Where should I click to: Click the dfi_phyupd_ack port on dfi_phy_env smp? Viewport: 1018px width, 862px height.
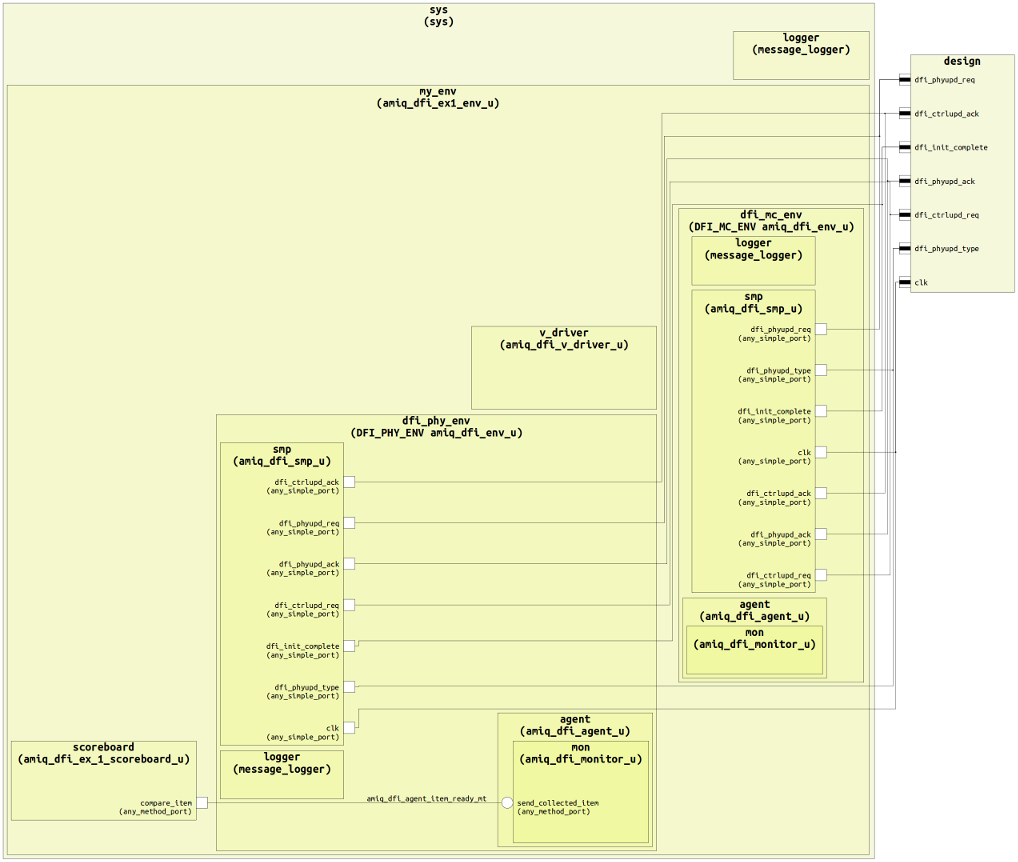pyautogui.click(x=350, y=564)
